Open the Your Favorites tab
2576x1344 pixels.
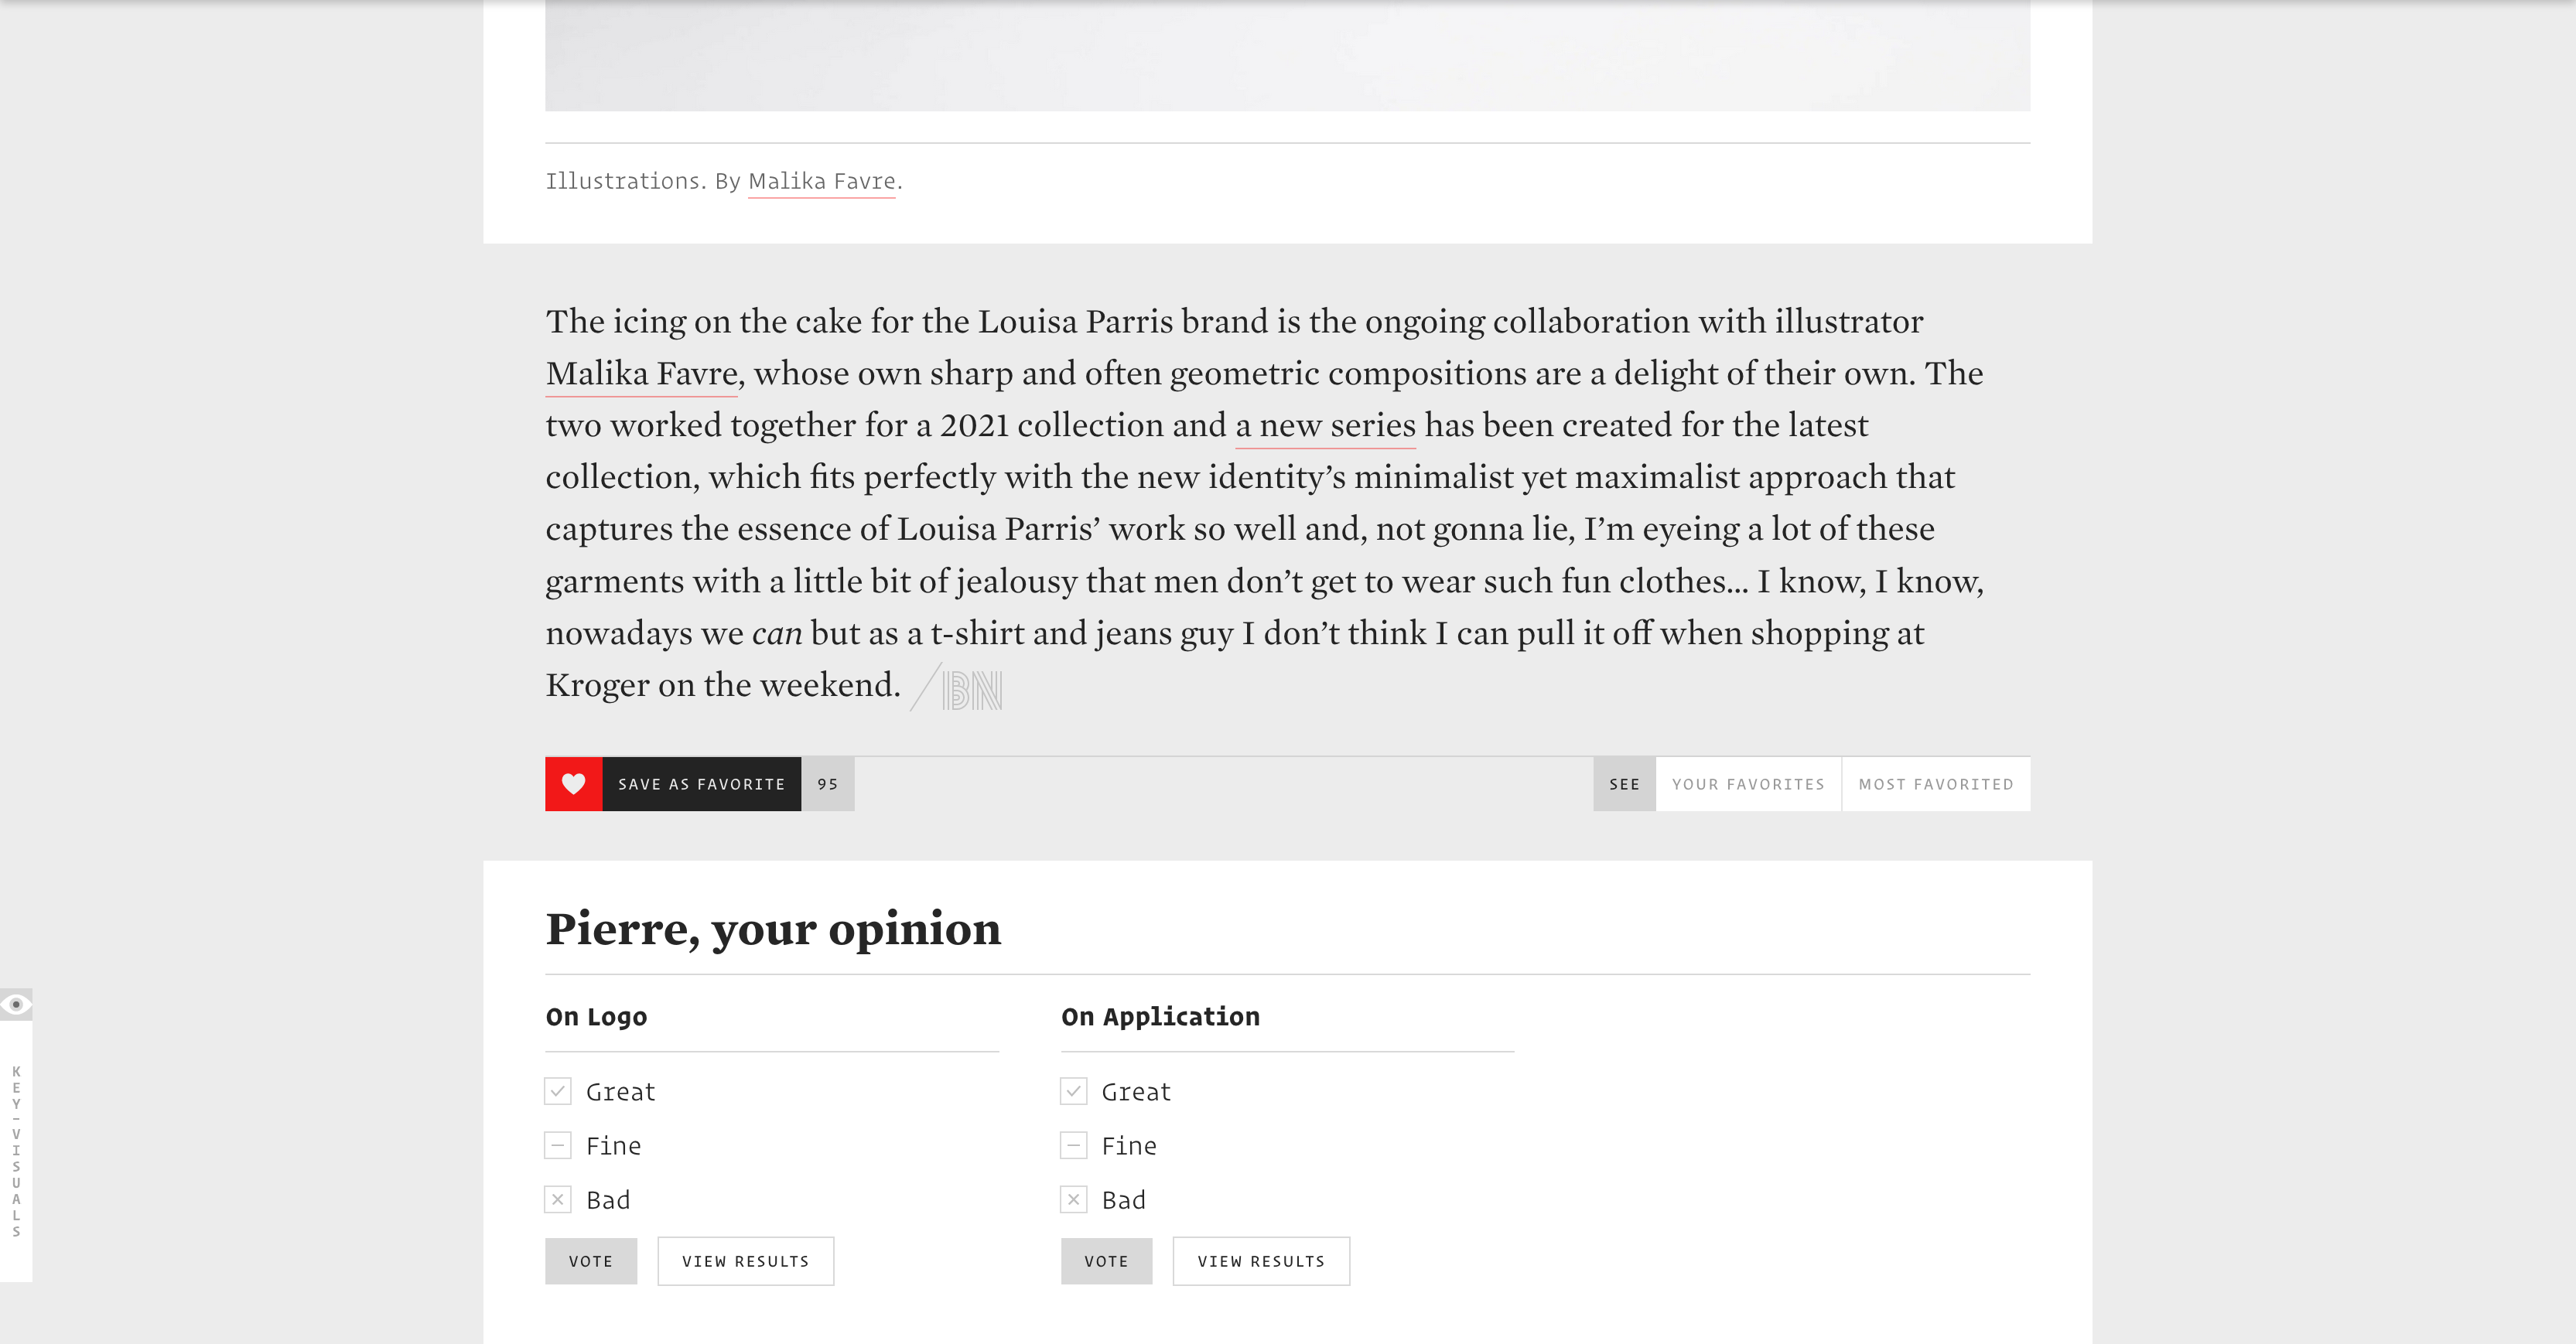[1748, 784]
